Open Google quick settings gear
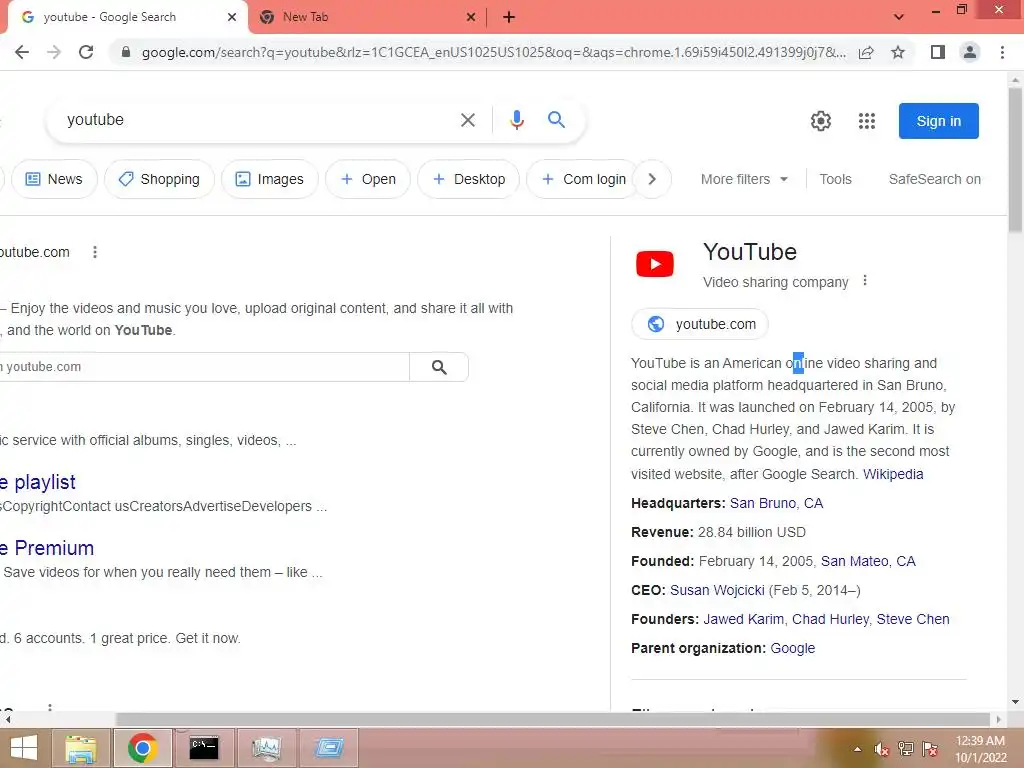The height and width of the screenshot is (768, 1024). tap(821, 121)
